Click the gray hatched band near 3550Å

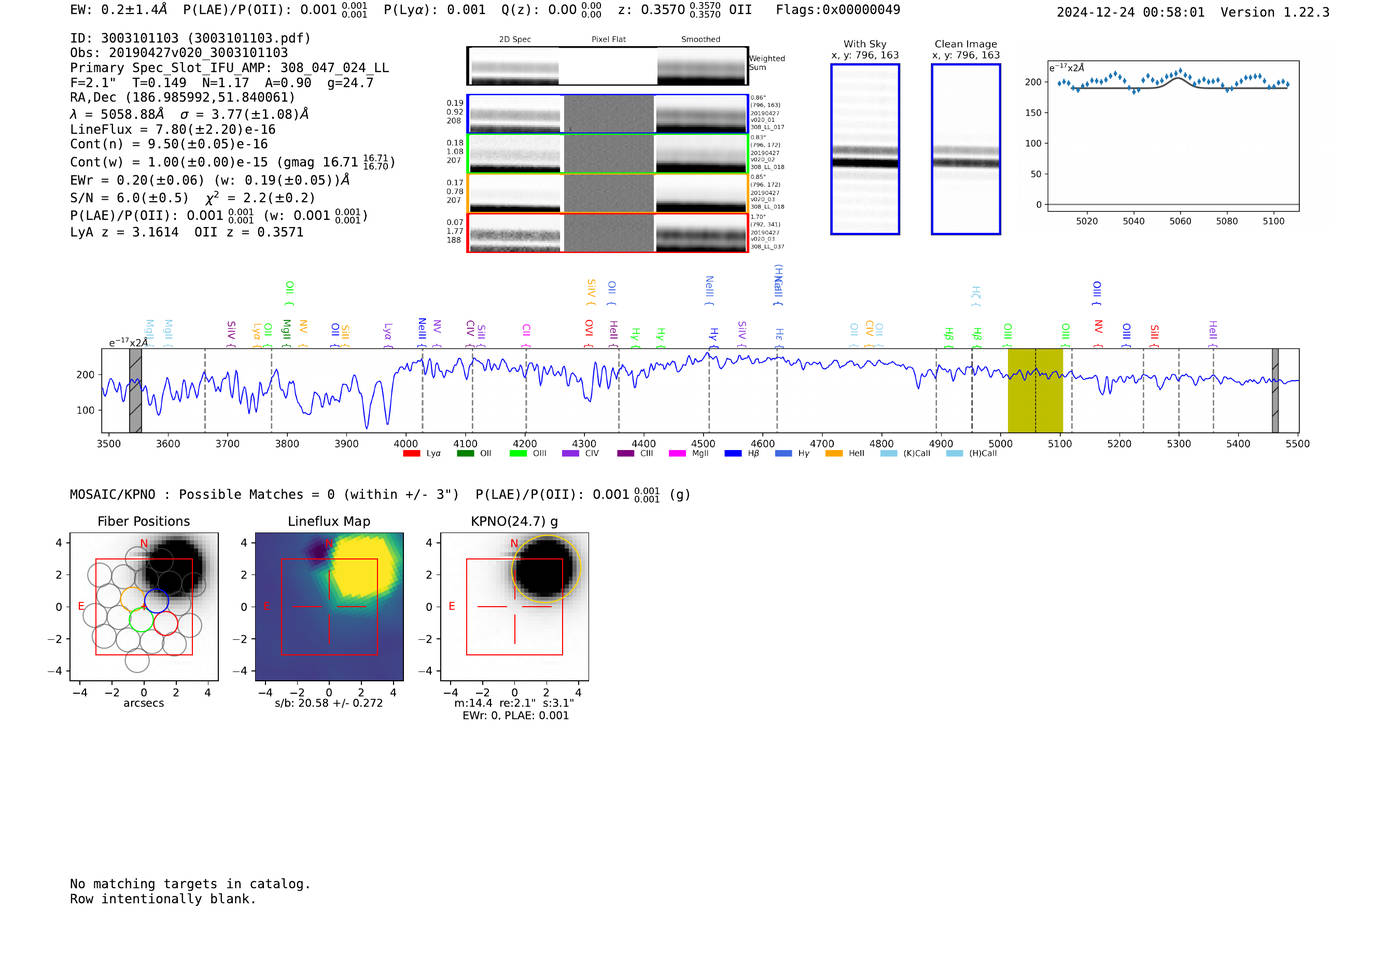tap(135, 390)
